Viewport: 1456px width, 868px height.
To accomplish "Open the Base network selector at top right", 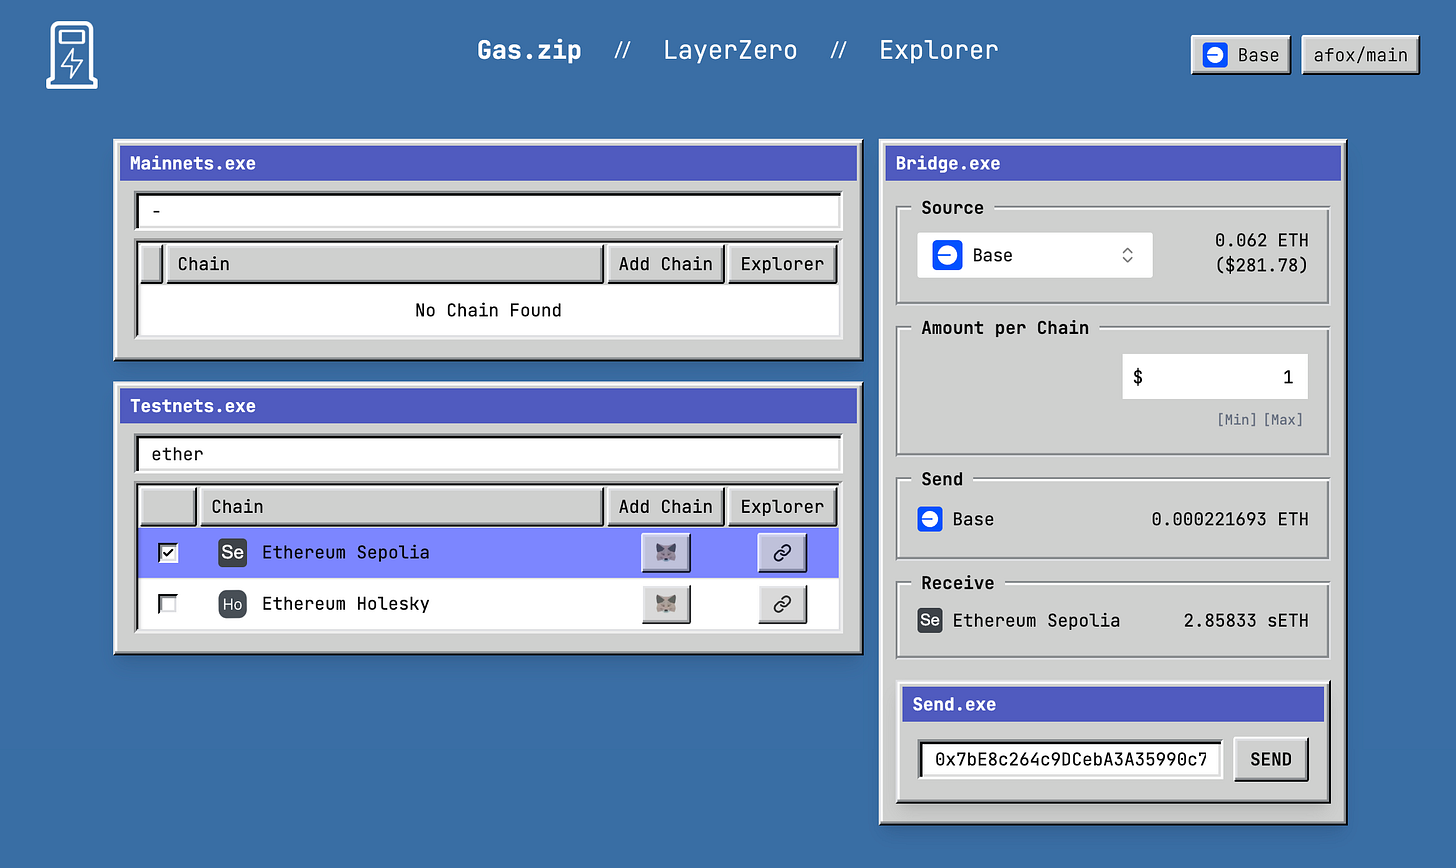I will 1241,55.
